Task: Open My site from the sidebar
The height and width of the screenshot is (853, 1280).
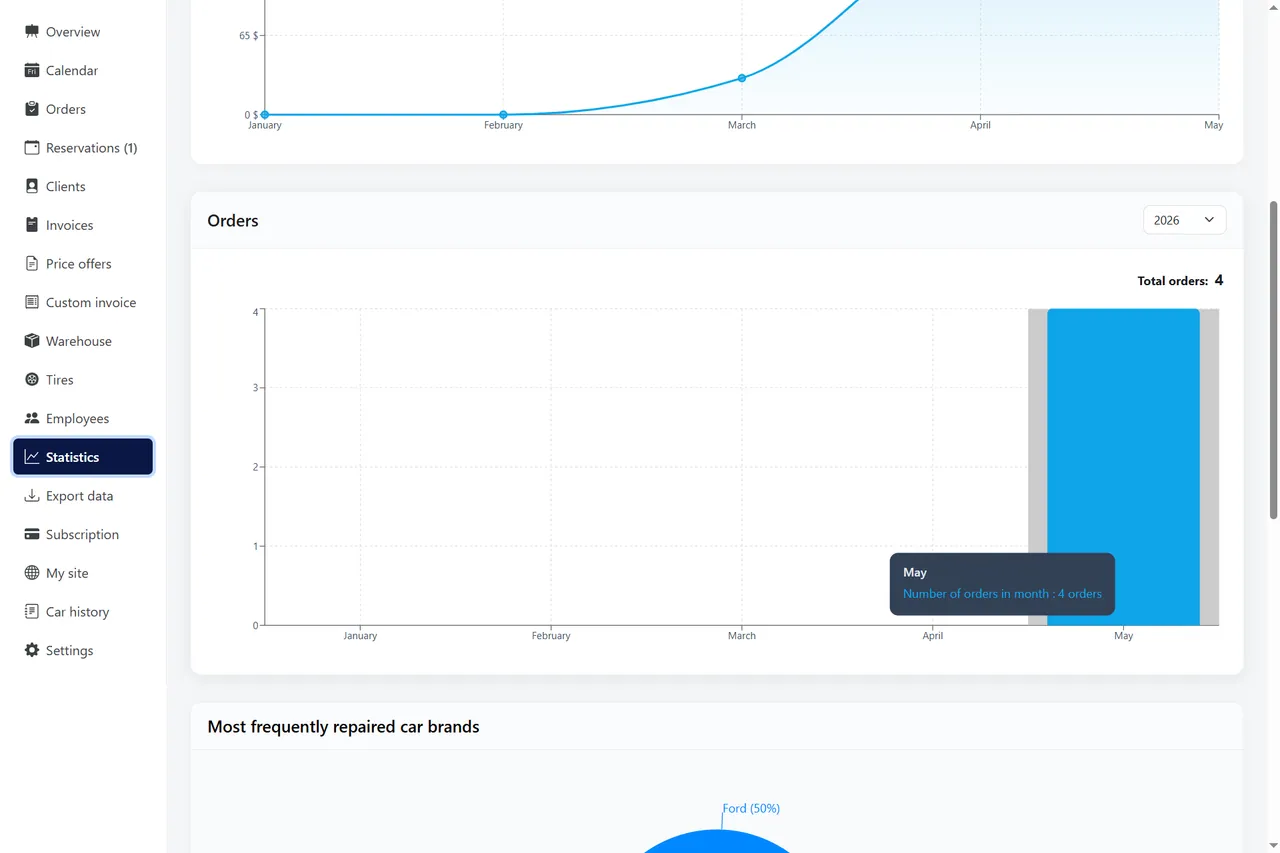Action: 83,573
